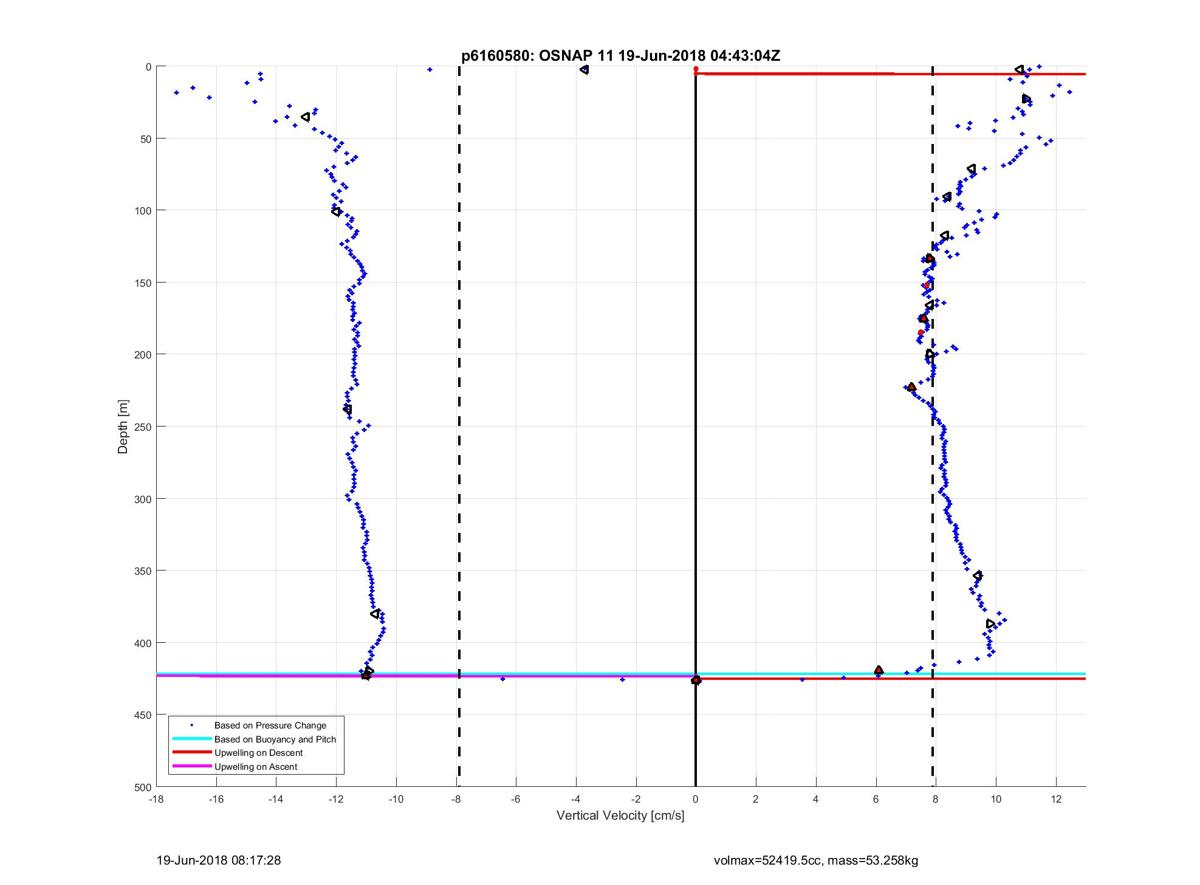Click the depth axis tick label '100'

141,211
